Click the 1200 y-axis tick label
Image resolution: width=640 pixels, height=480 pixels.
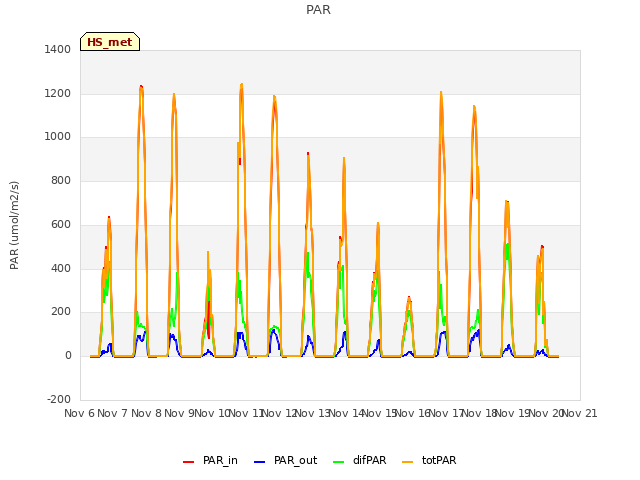click(x=58, y=93)
